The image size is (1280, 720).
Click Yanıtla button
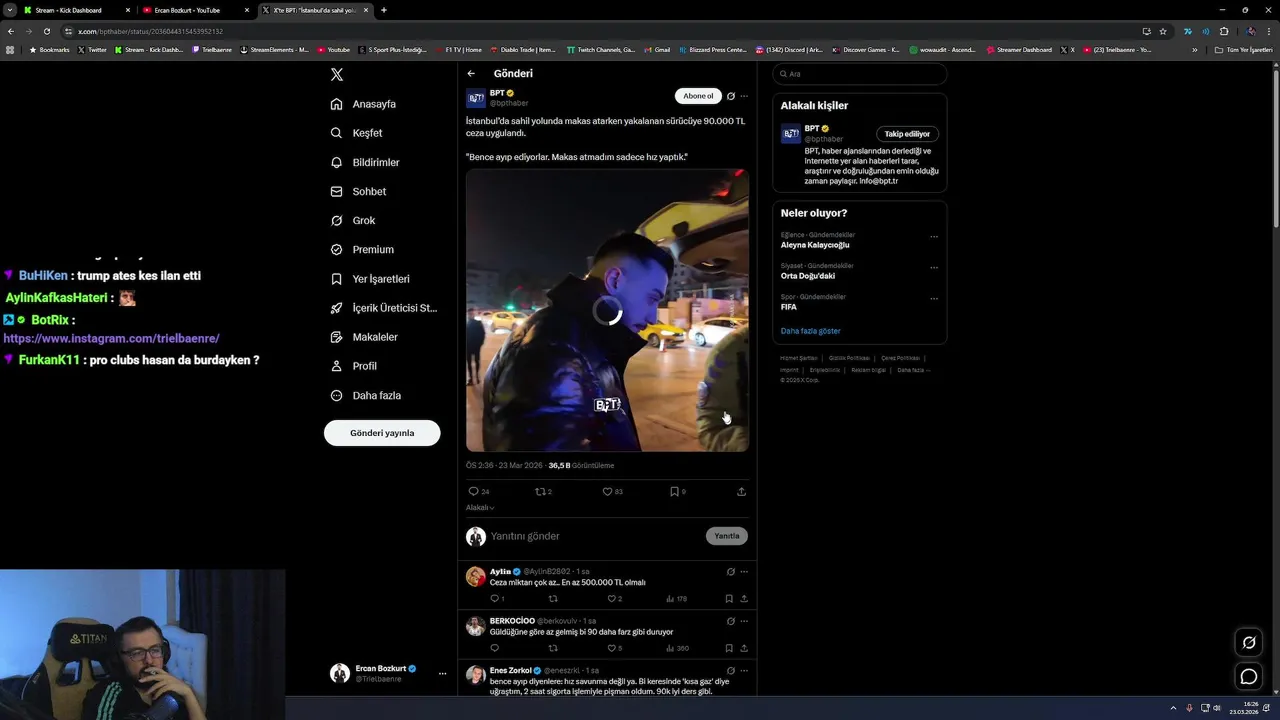pyautogui.click(x=727, y=536)
